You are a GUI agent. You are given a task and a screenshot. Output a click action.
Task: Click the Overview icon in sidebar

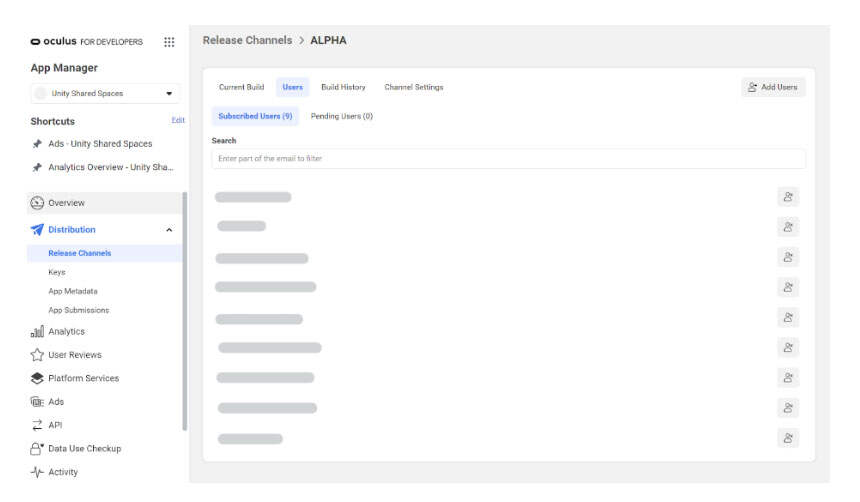(37, 203)
